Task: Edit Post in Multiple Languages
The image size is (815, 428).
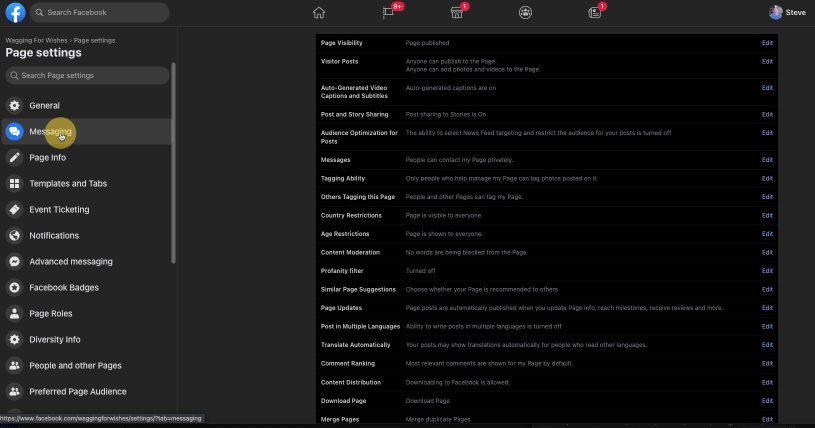Action: tap(767, 327)
